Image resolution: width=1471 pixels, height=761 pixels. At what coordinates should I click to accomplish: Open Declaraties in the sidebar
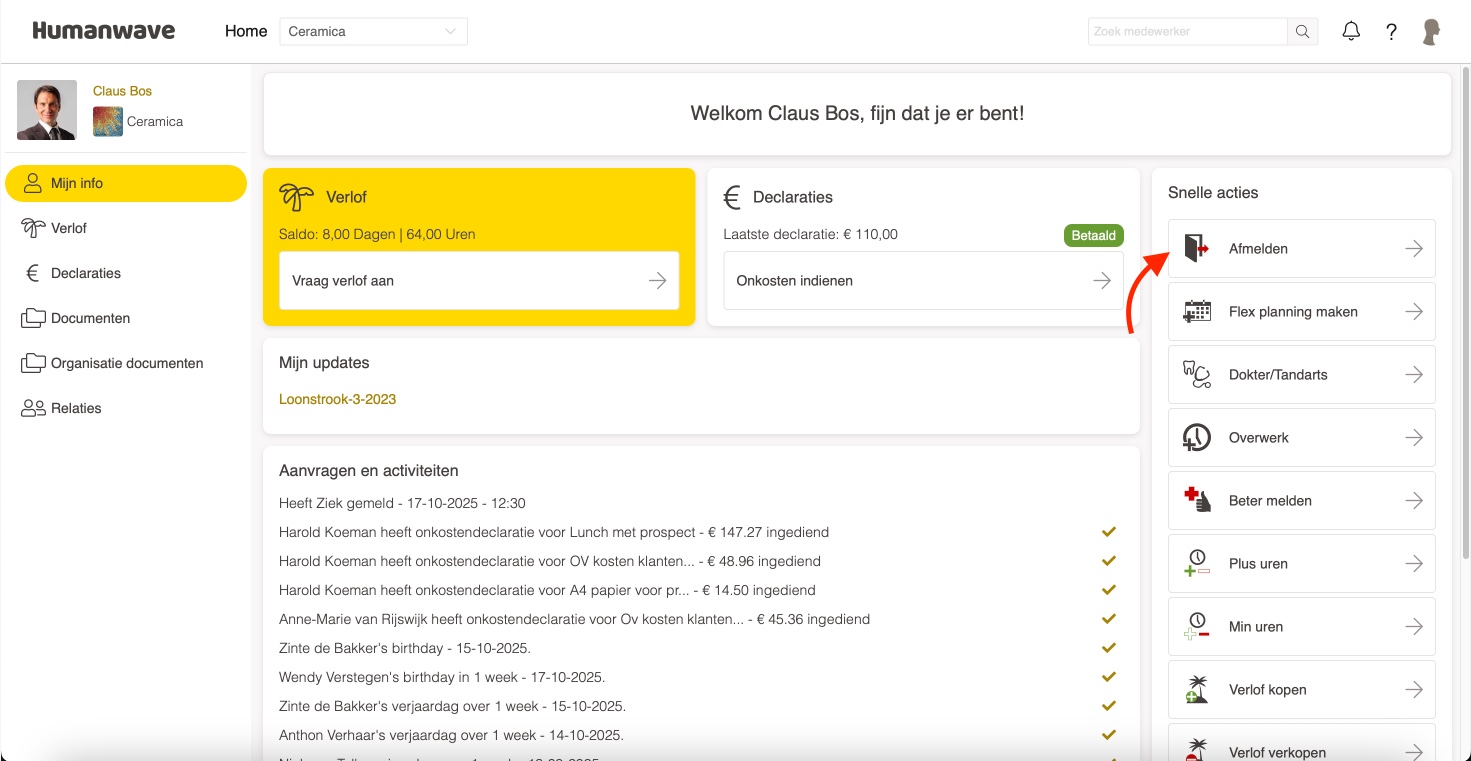[85, 273]
